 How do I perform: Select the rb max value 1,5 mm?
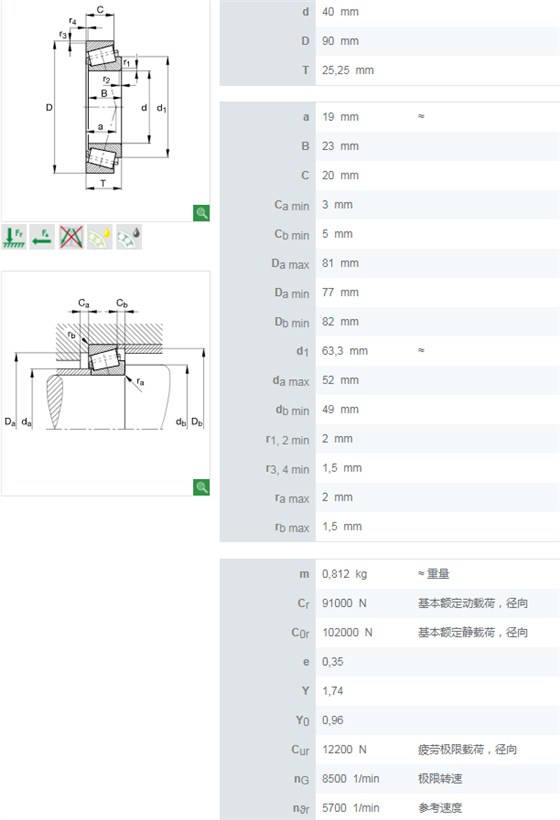coord(342,527)
